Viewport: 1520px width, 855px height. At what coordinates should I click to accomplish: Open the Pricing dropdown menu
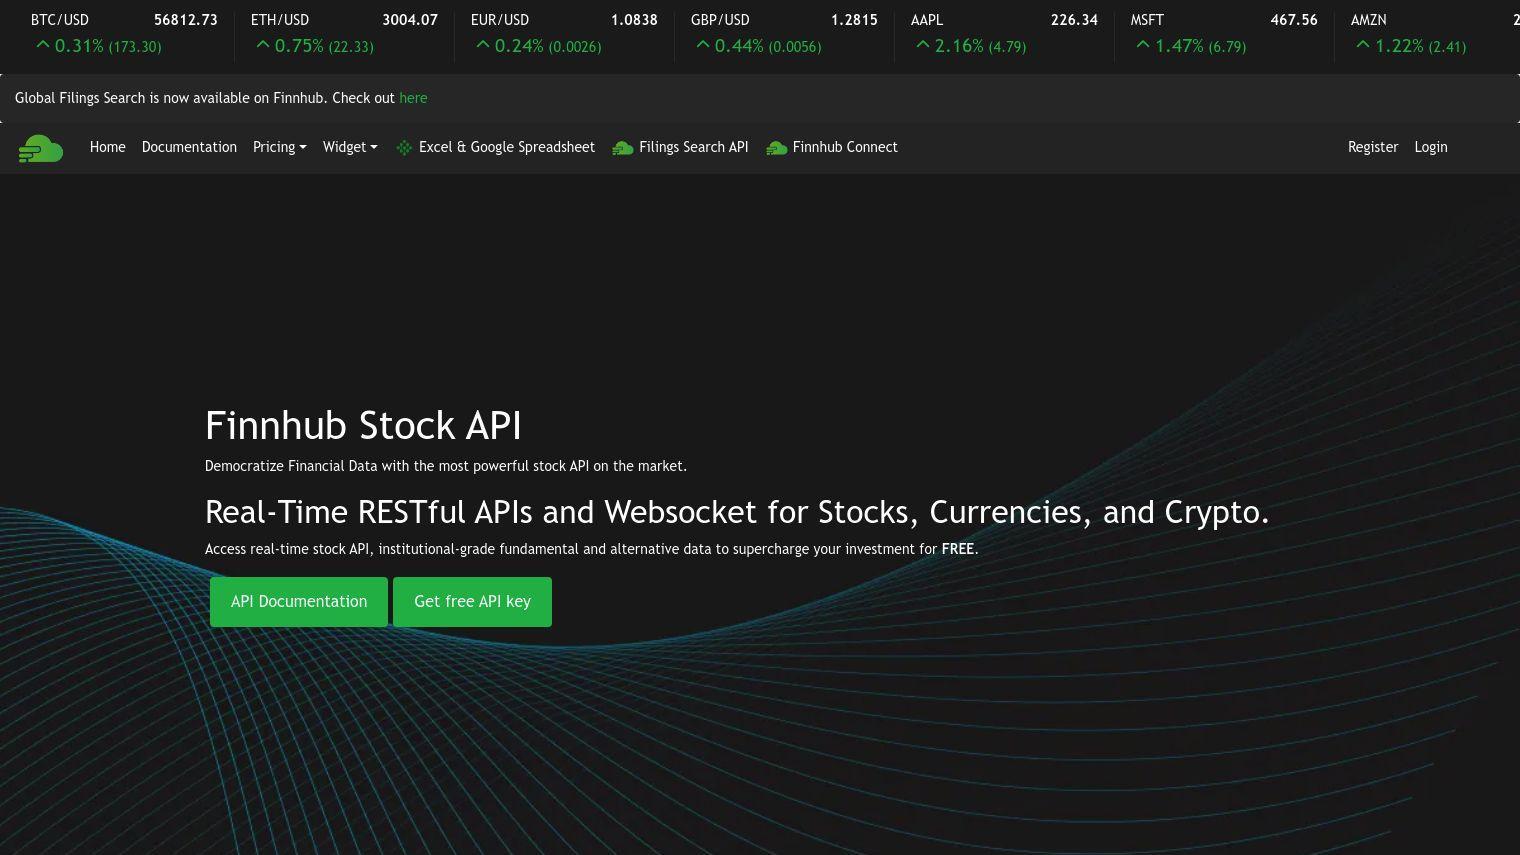[279, 147]
